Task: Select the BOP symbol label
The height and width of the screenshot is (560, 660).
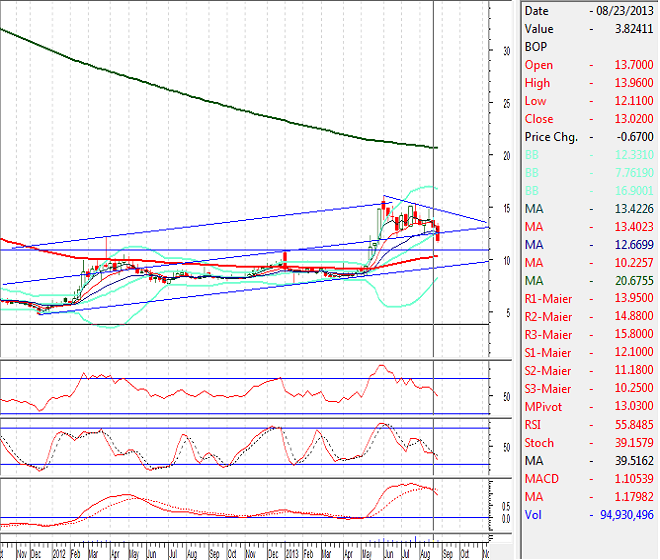Action: (538, 47)
